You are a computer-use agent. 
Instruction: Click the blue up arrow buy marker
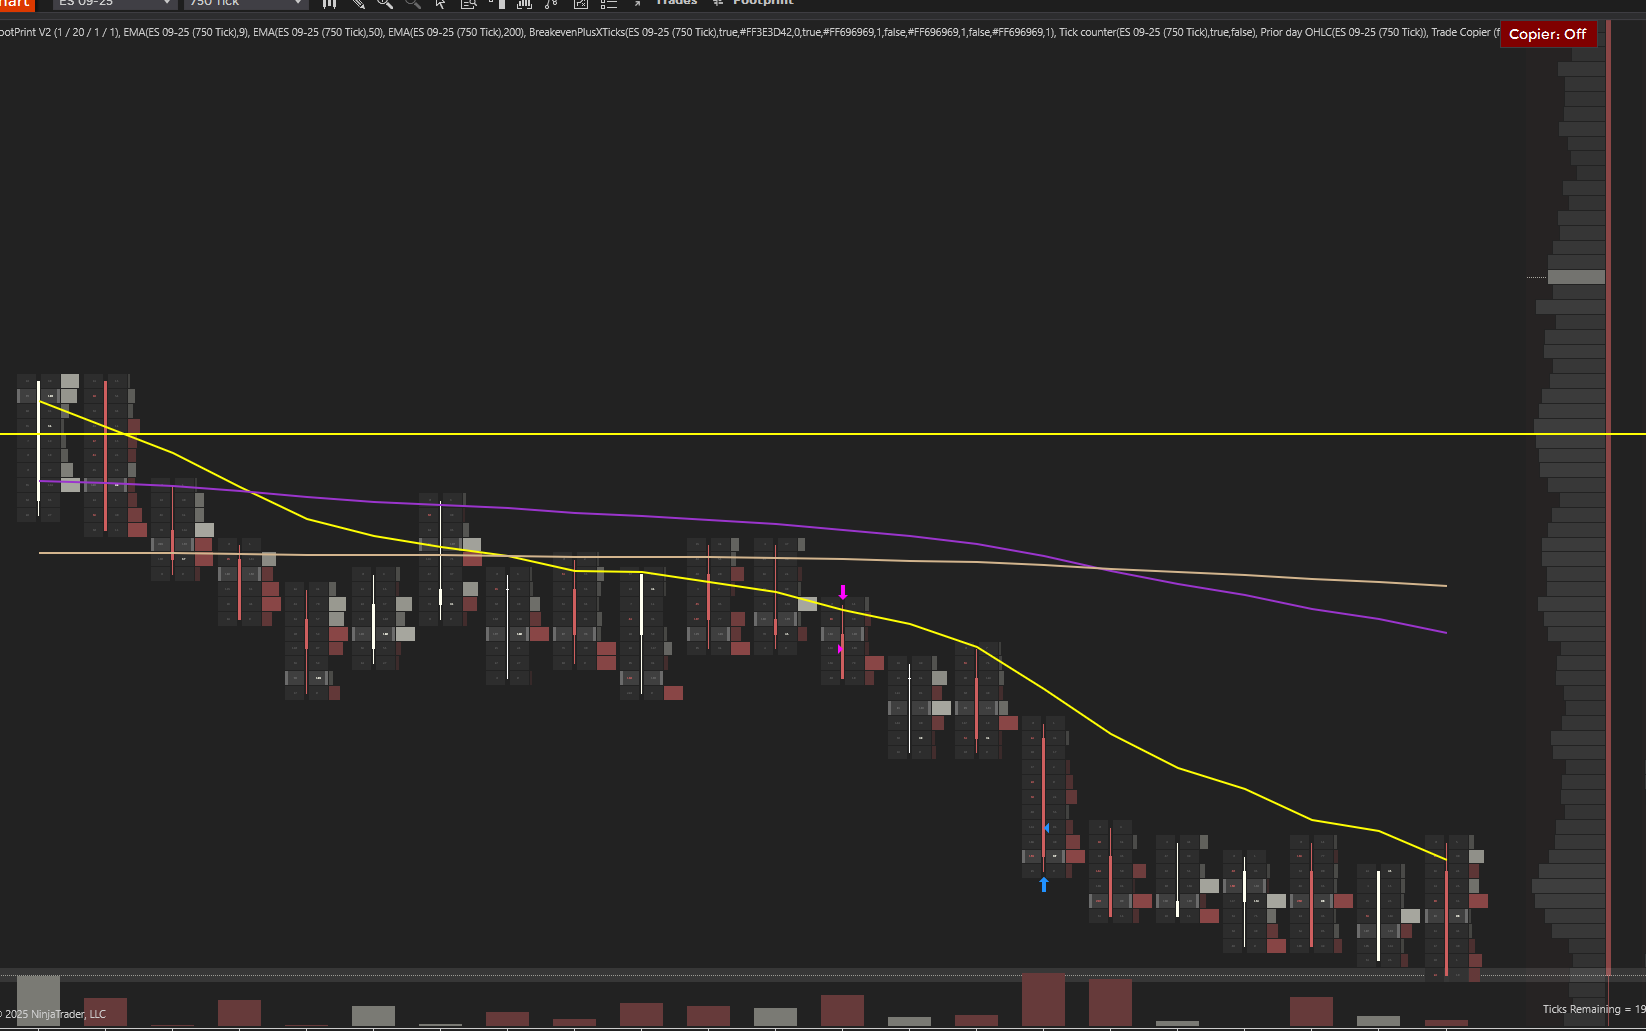pyautogui.click(x=1044, y=884)
